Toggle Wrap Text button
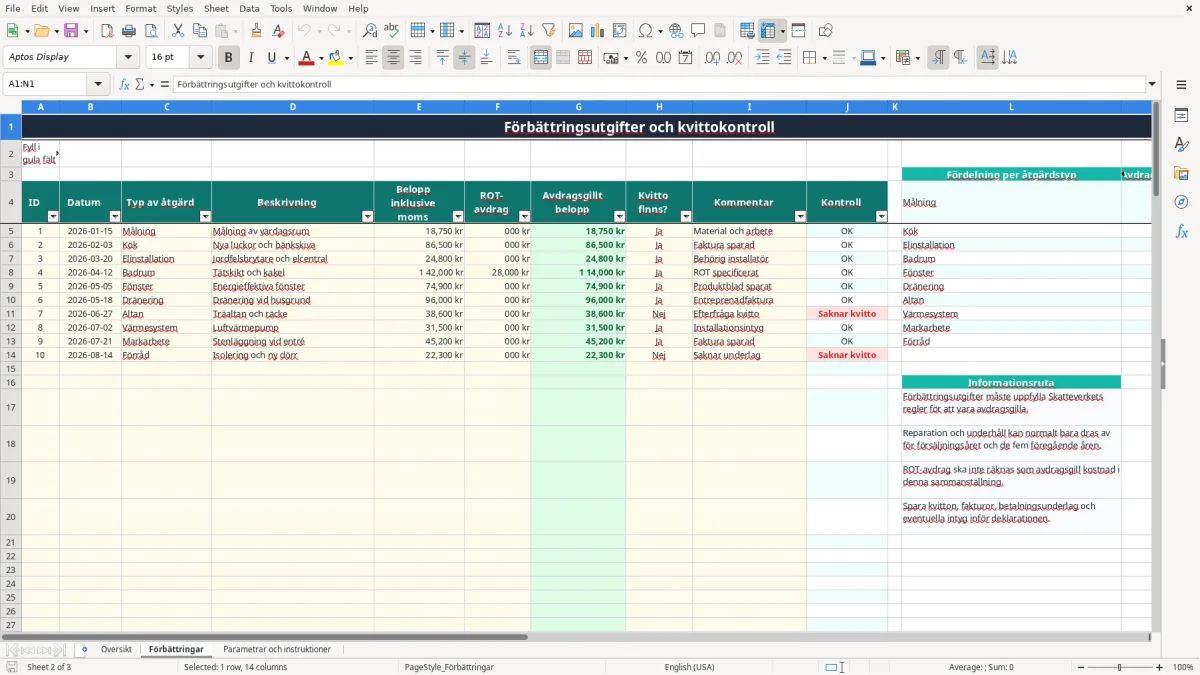Screen dimensions: 1200x675 [514, 58]
